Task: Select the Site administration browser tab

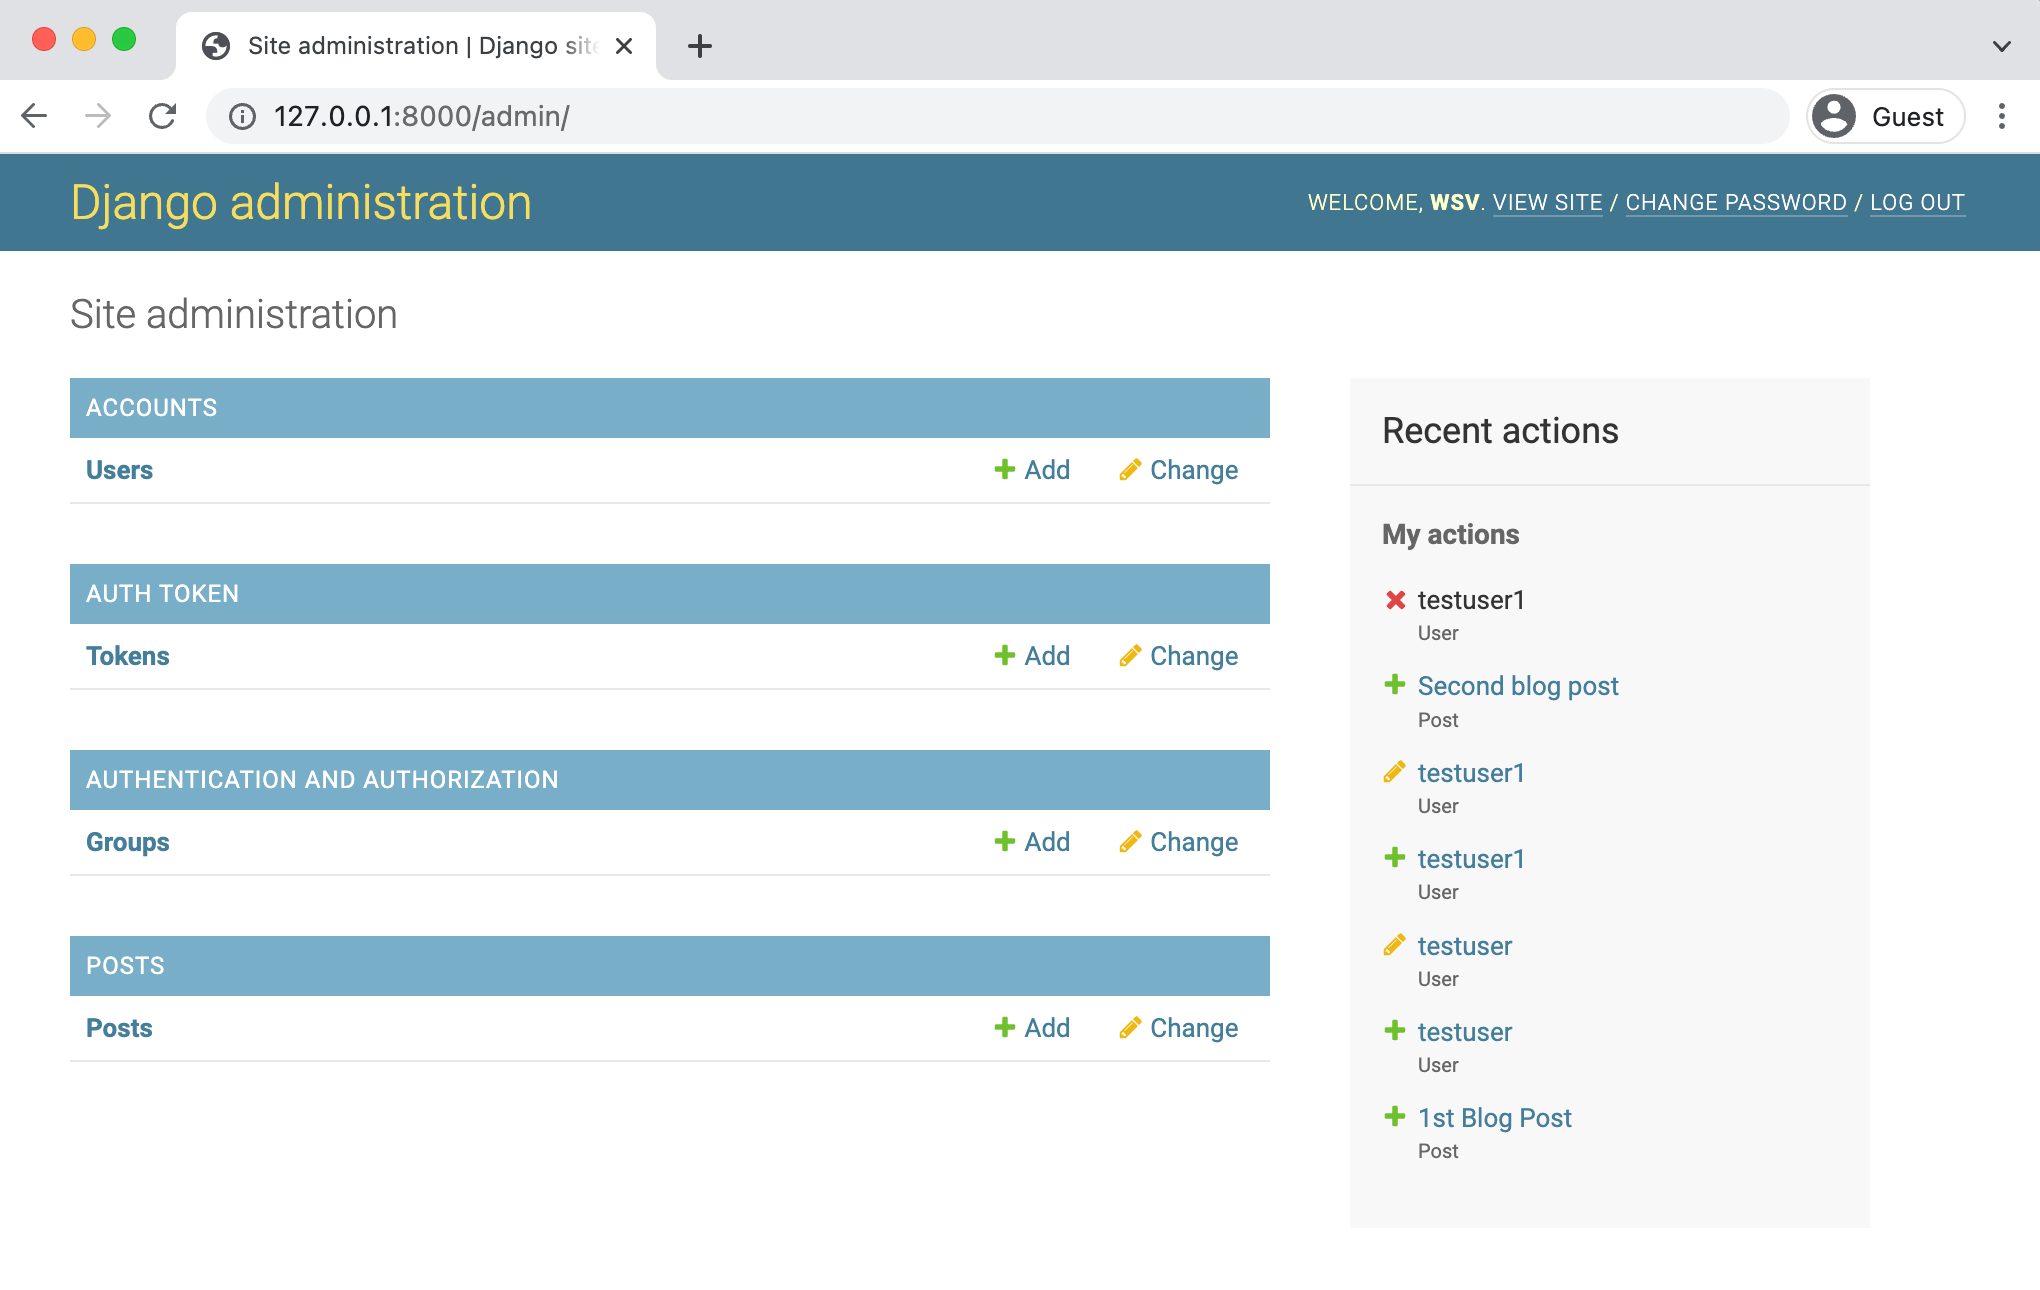Action: pos(416,46)
